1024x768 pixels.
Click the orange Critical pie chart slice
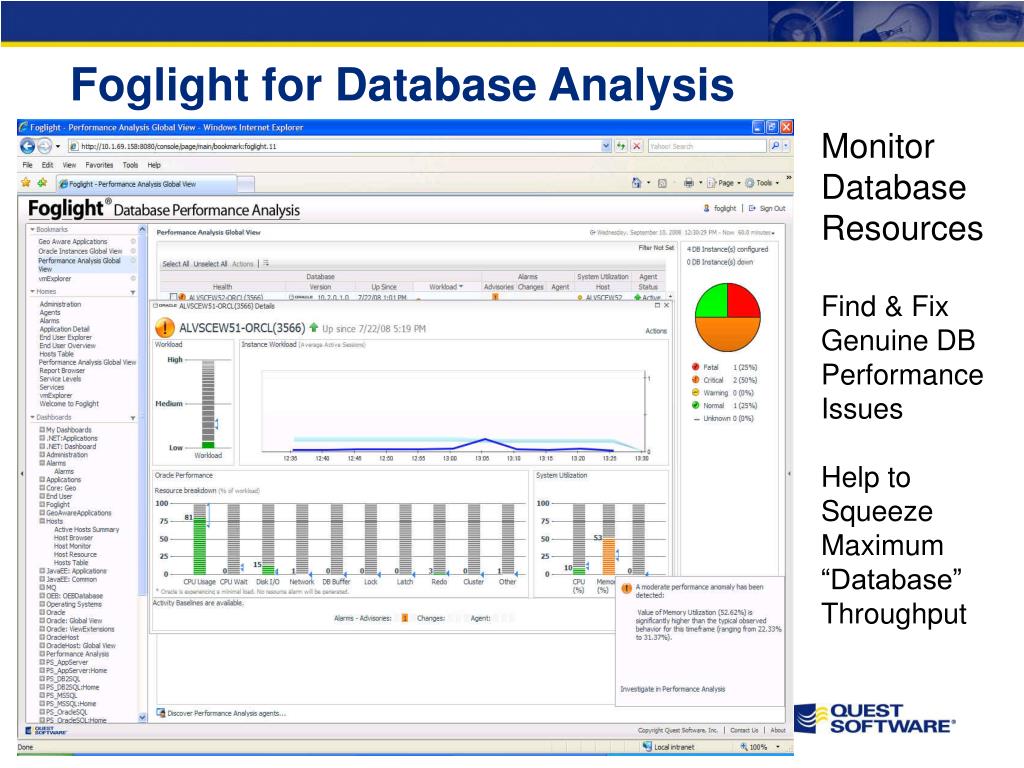(x=728, y=336)
